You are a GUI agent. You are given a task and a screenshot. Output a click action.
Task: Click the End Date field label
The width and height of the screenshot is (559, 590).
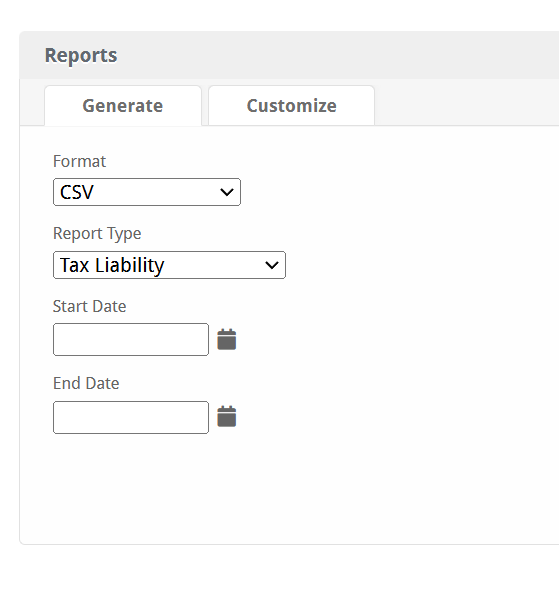pos(86,383)
